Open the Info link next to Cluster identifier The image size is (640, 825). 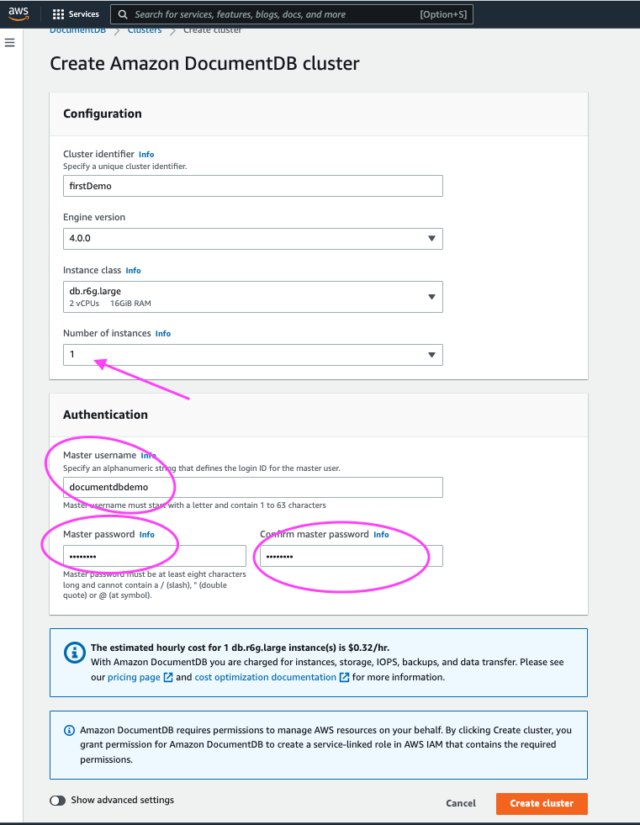click(x=146, y=154)
